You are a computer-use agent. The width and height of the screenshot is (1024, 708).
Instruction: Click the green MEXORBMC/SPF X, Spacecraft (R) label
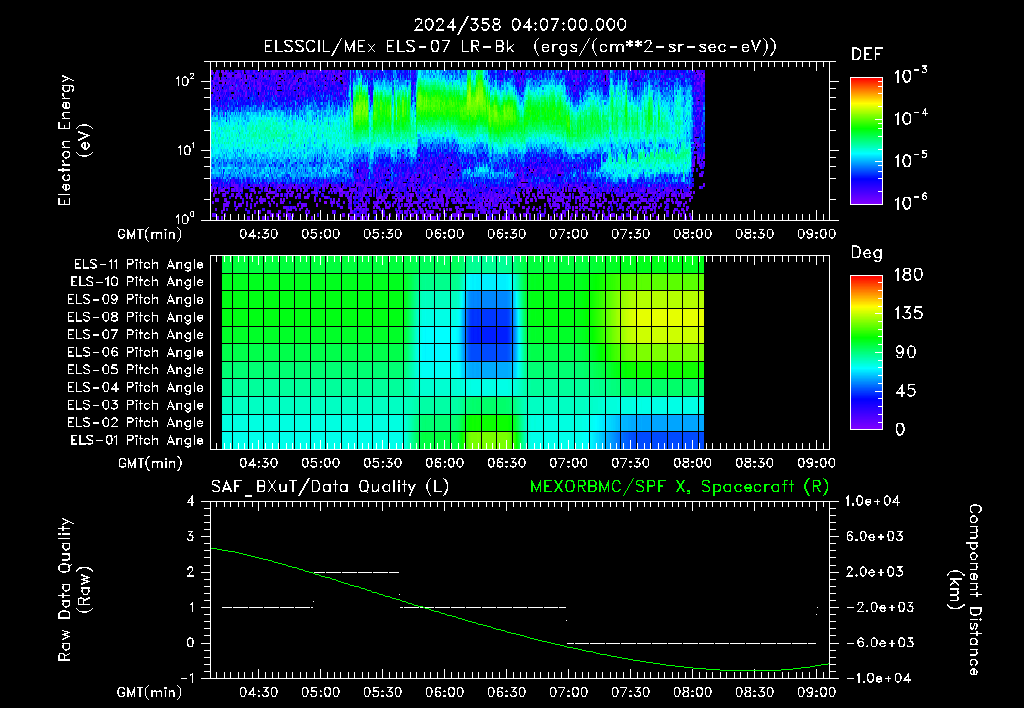[x=679, y=487]
